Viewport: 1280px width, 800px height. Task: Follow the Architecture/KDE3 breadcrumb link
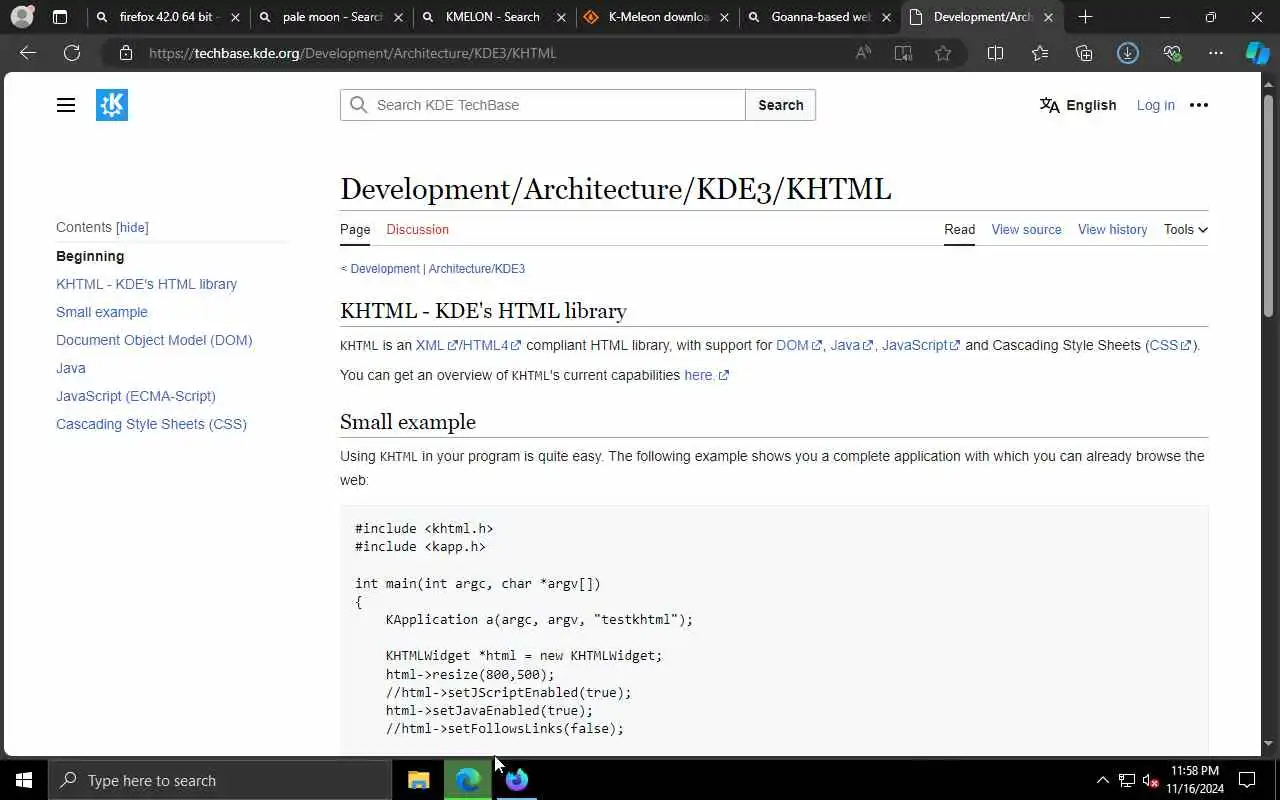476,268
